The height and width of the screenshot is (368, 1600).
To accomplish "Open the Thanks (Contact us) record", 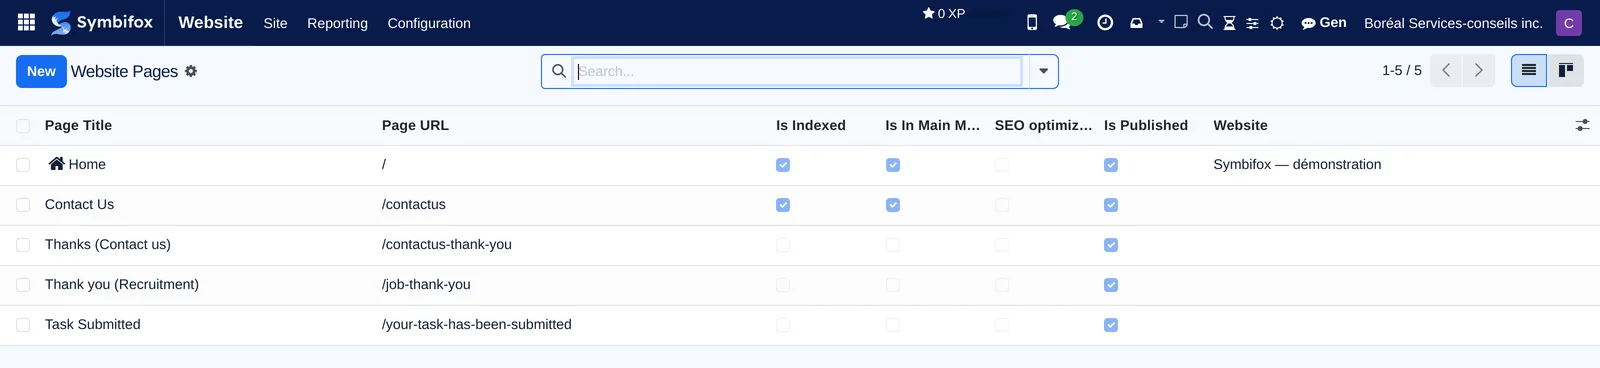I will (108, 244).
